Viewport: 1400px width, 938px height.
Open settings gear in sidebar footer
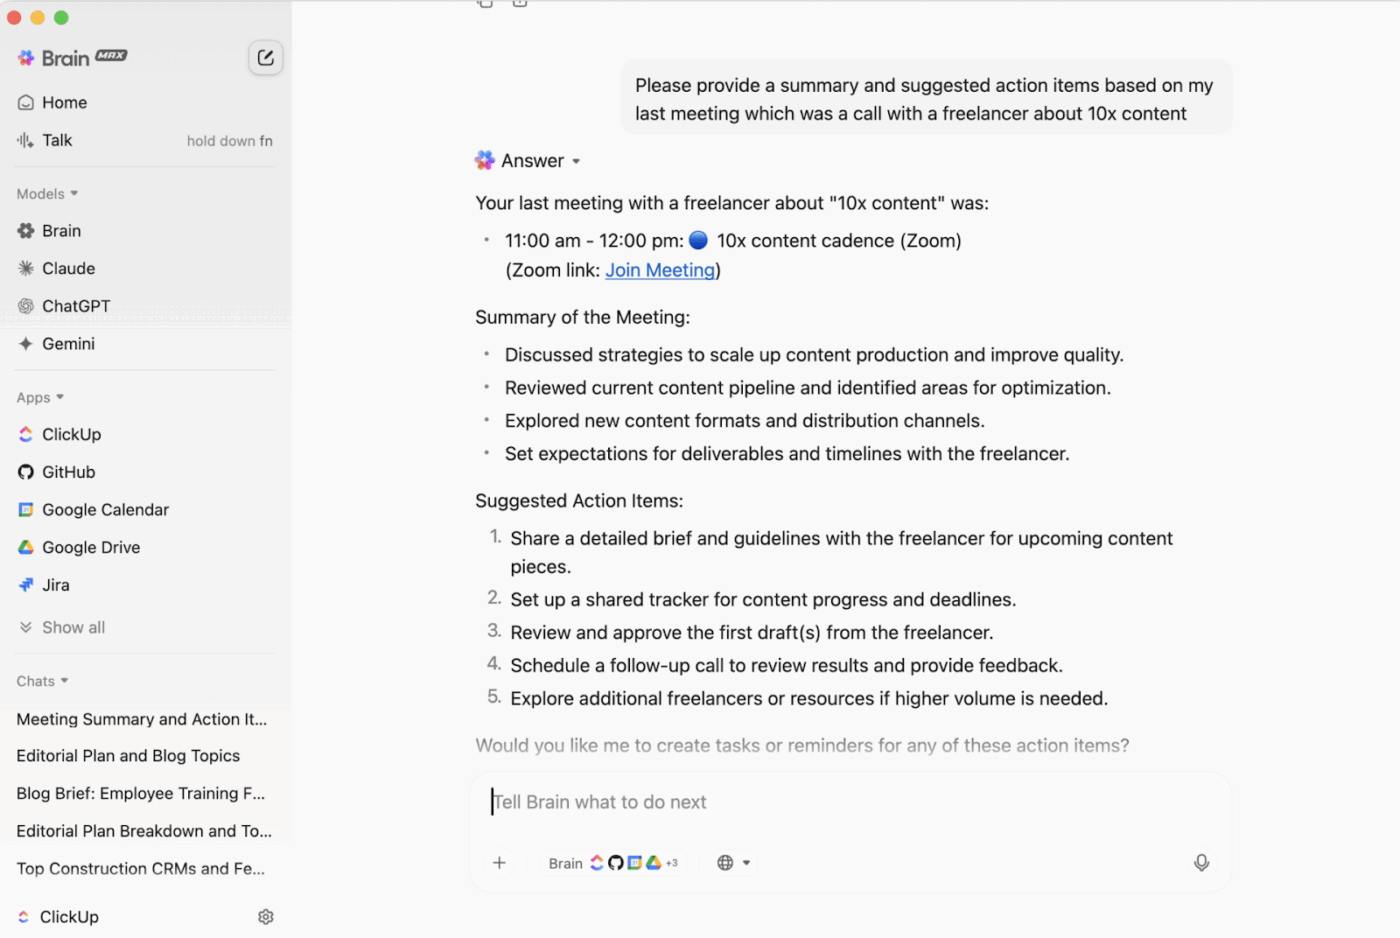(x=266, y=917)
